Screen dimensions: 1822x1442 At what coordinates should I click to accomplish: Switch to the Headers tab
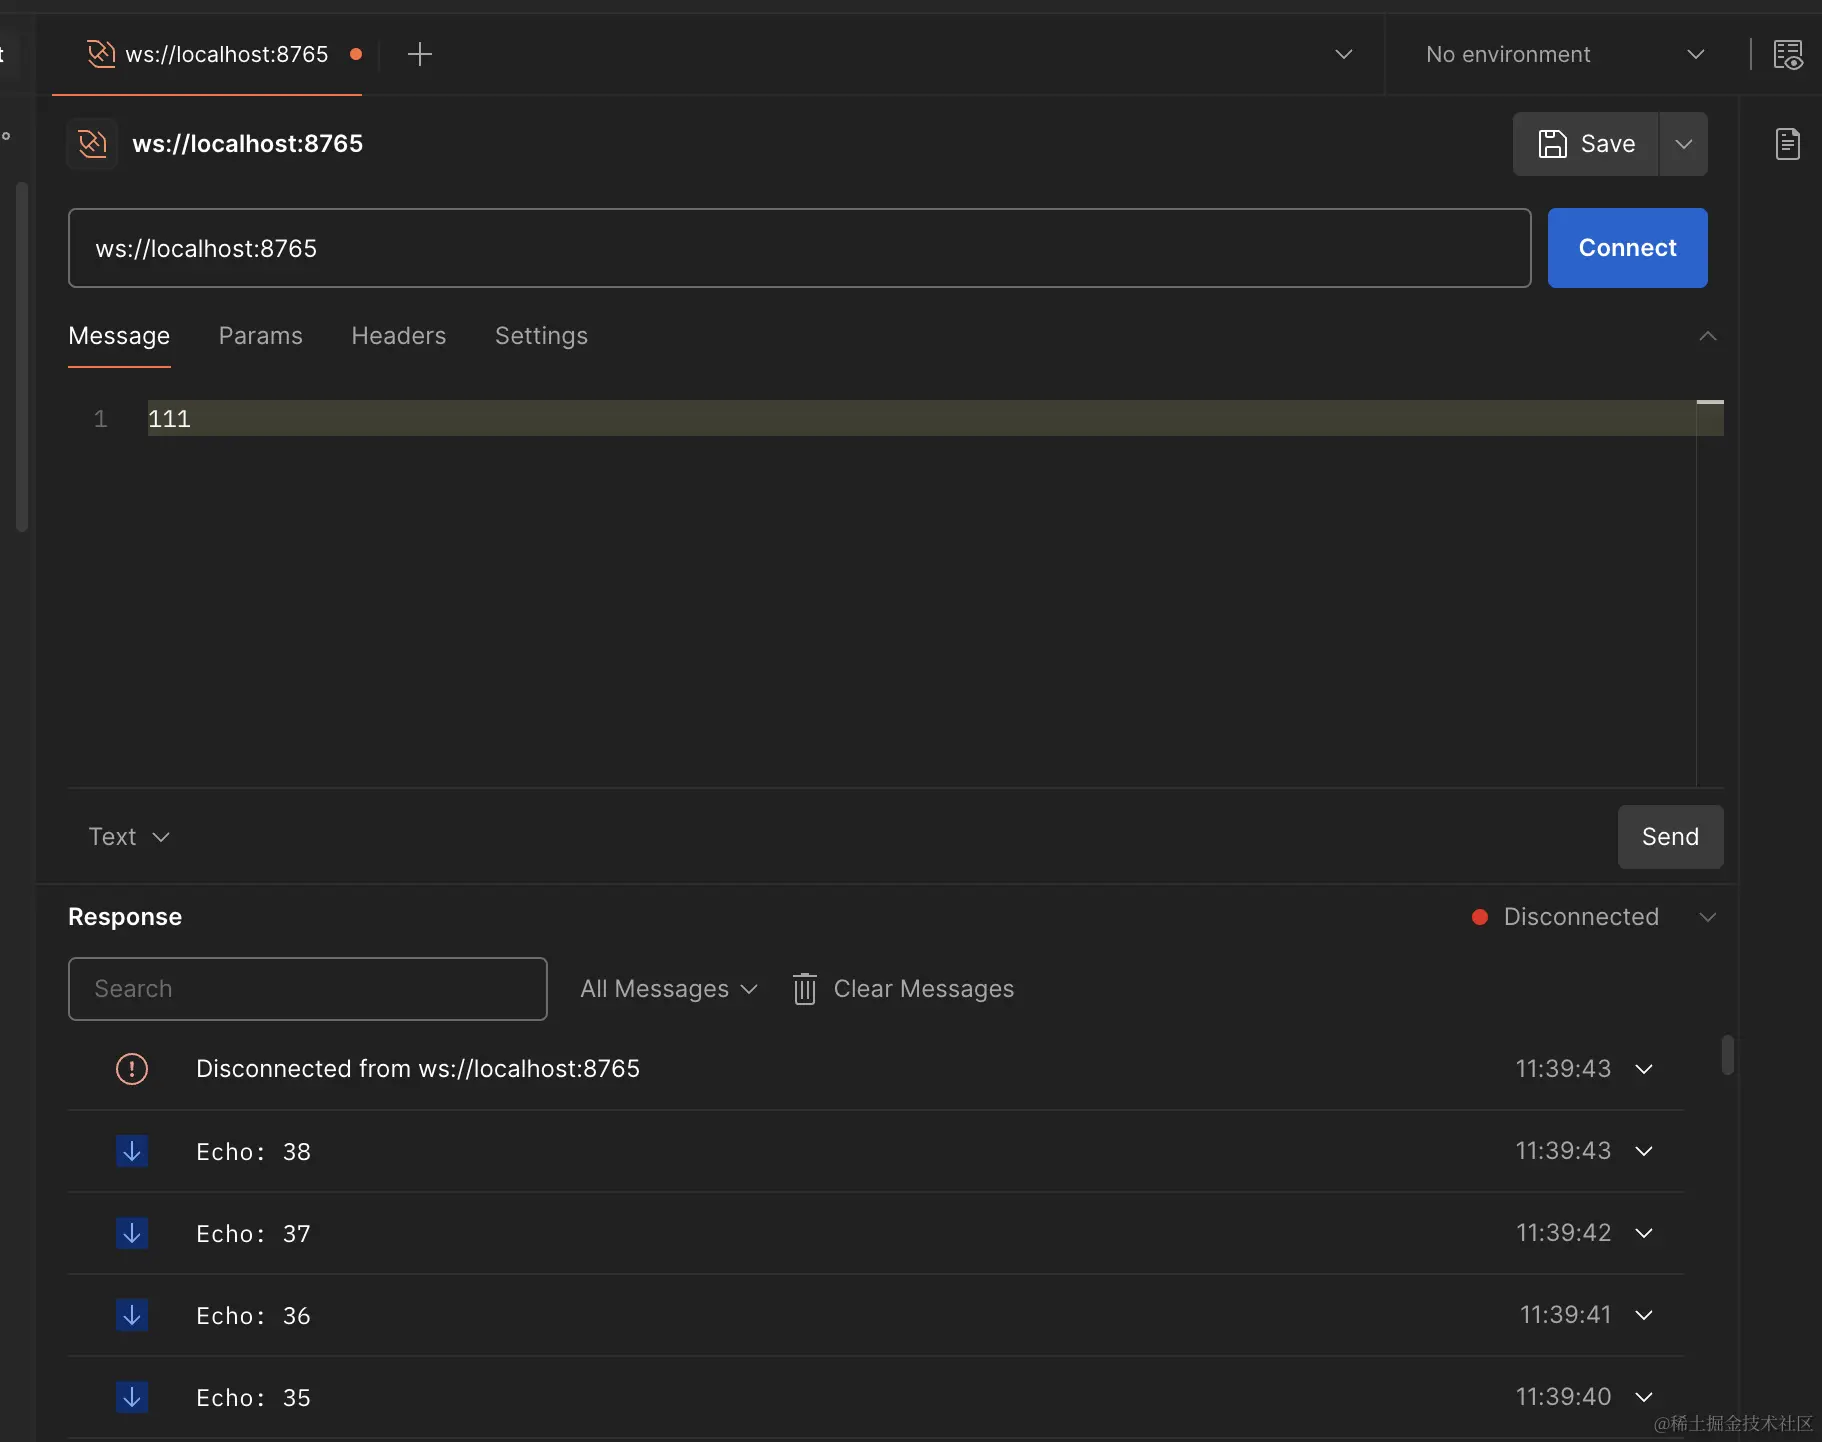[399, 336]
